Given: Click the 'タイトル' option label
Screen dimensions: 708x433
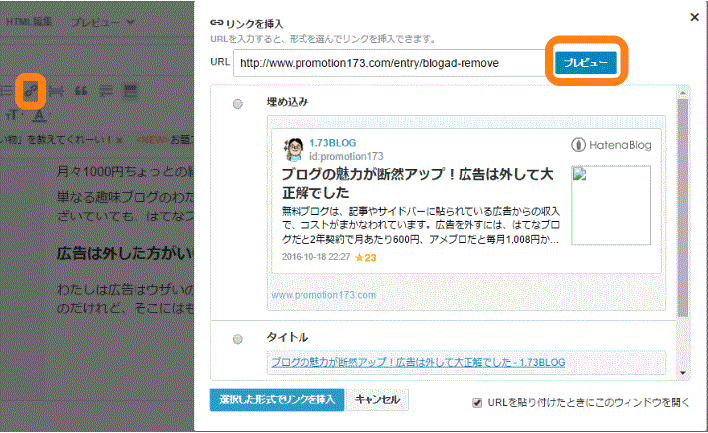Looking at the screenshot, I should pos(287,337).
